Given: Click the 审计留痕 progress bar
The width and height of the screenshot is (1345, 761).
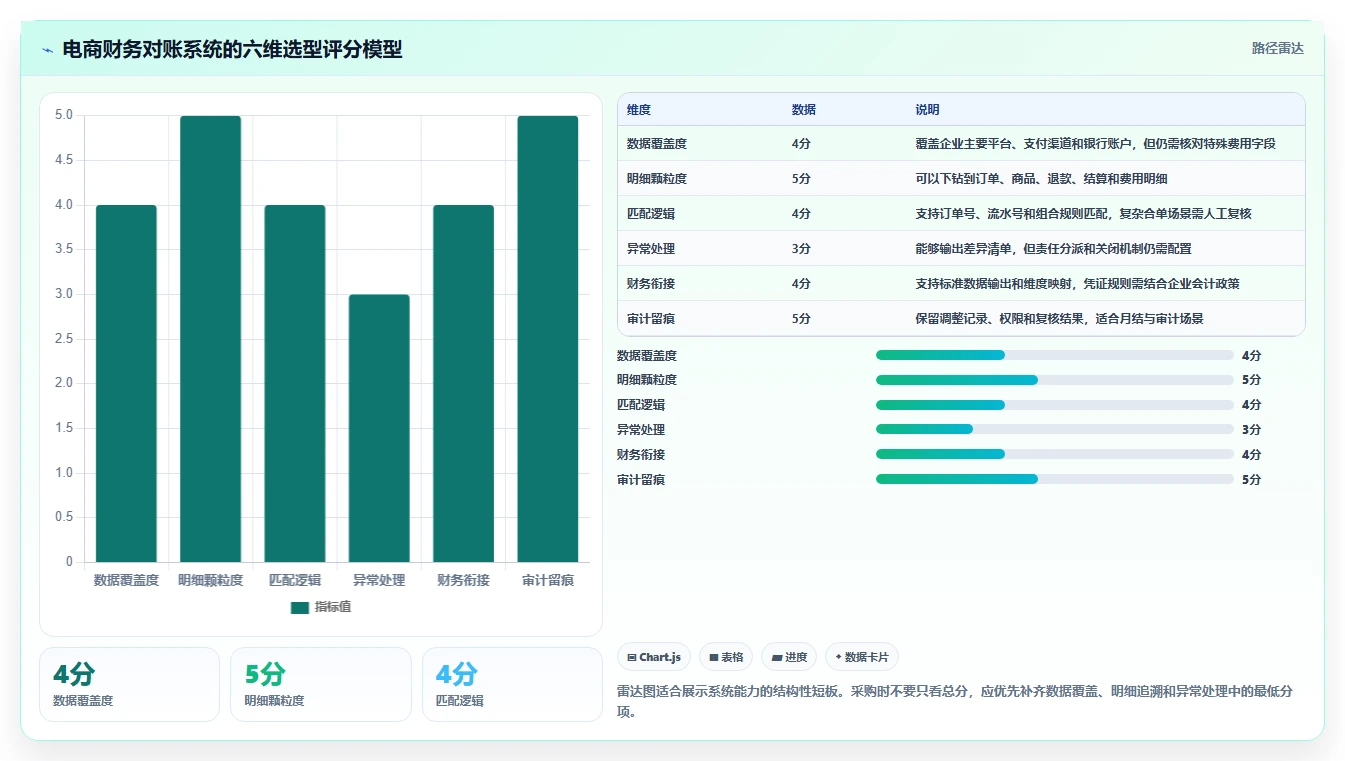Looking at the screenshot, I should tap(1055, 479).
